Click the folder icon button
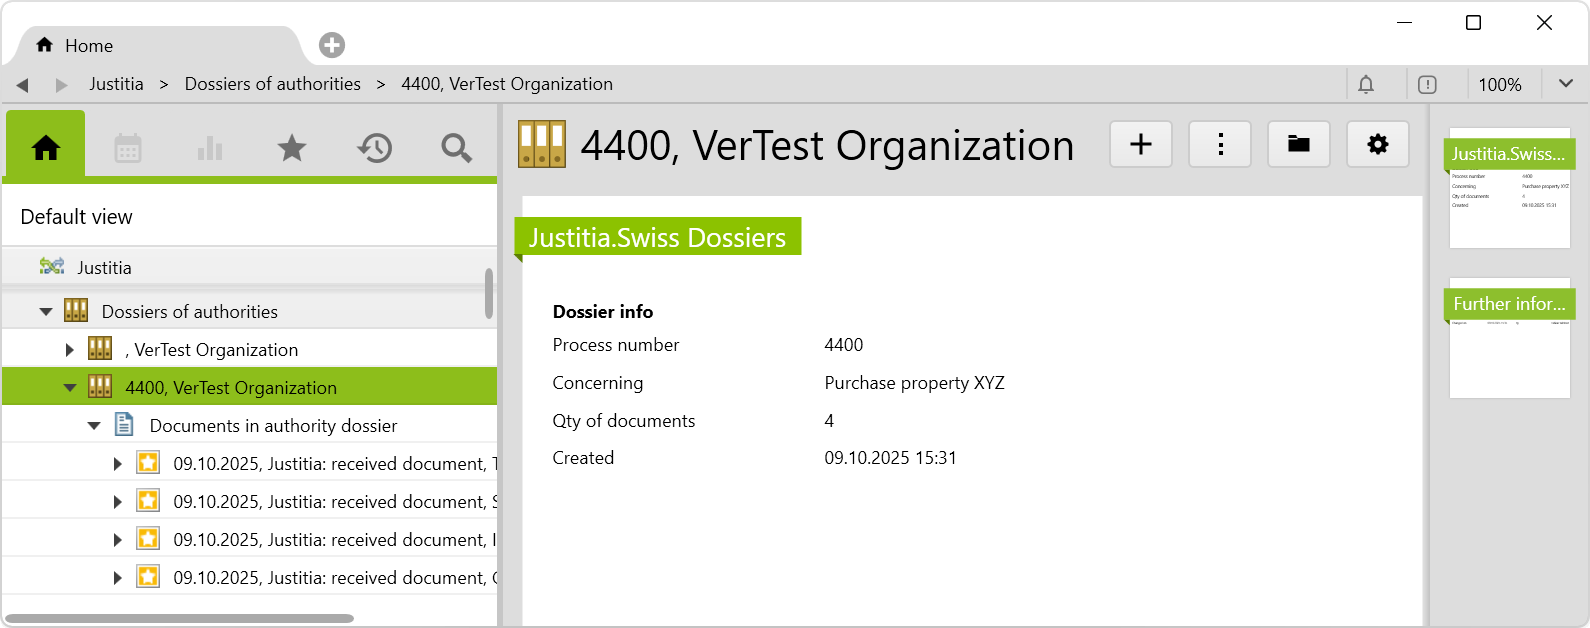The image size is (1590, 628). (1299, 145)
